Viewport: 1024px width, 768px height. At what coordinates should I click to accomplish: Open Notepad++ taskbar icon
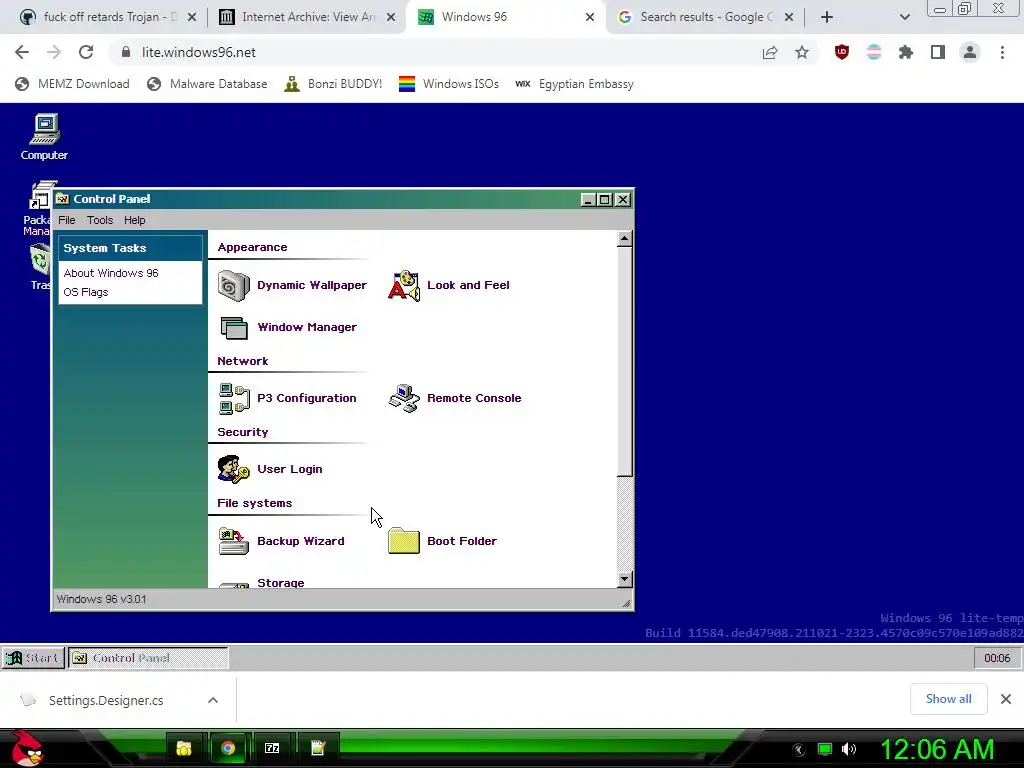click(x=317, y=748)
